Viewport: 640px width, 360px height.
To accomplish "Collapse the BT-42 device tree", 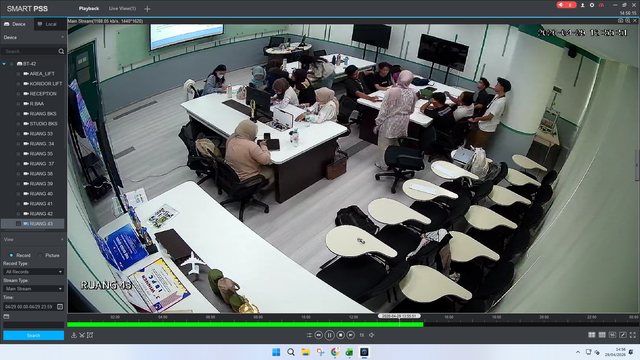I will [4, 64].
